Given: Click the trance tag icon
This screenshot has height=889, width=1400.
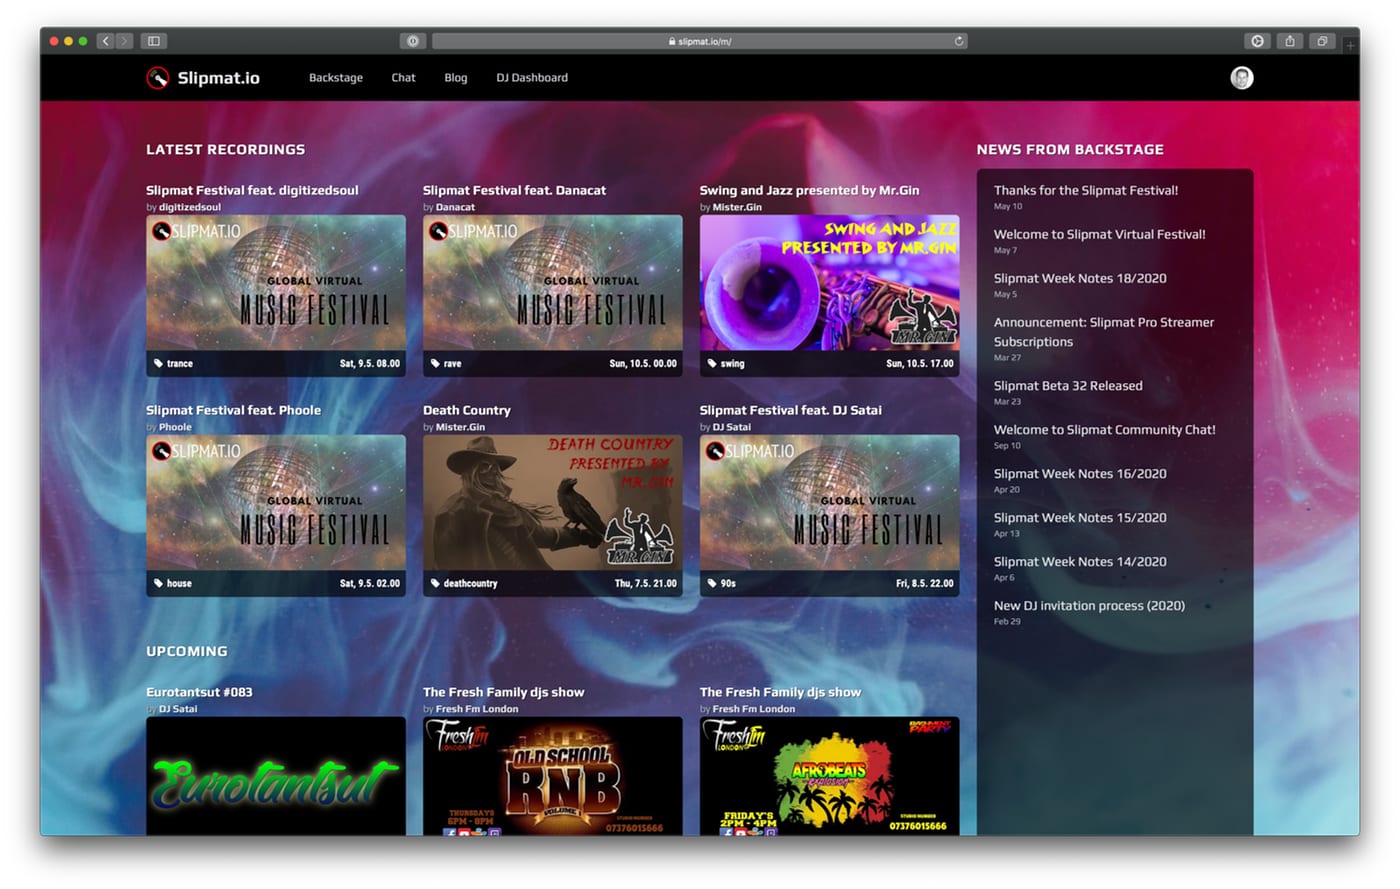Looking at the screenshot, I should coord(158,364).
